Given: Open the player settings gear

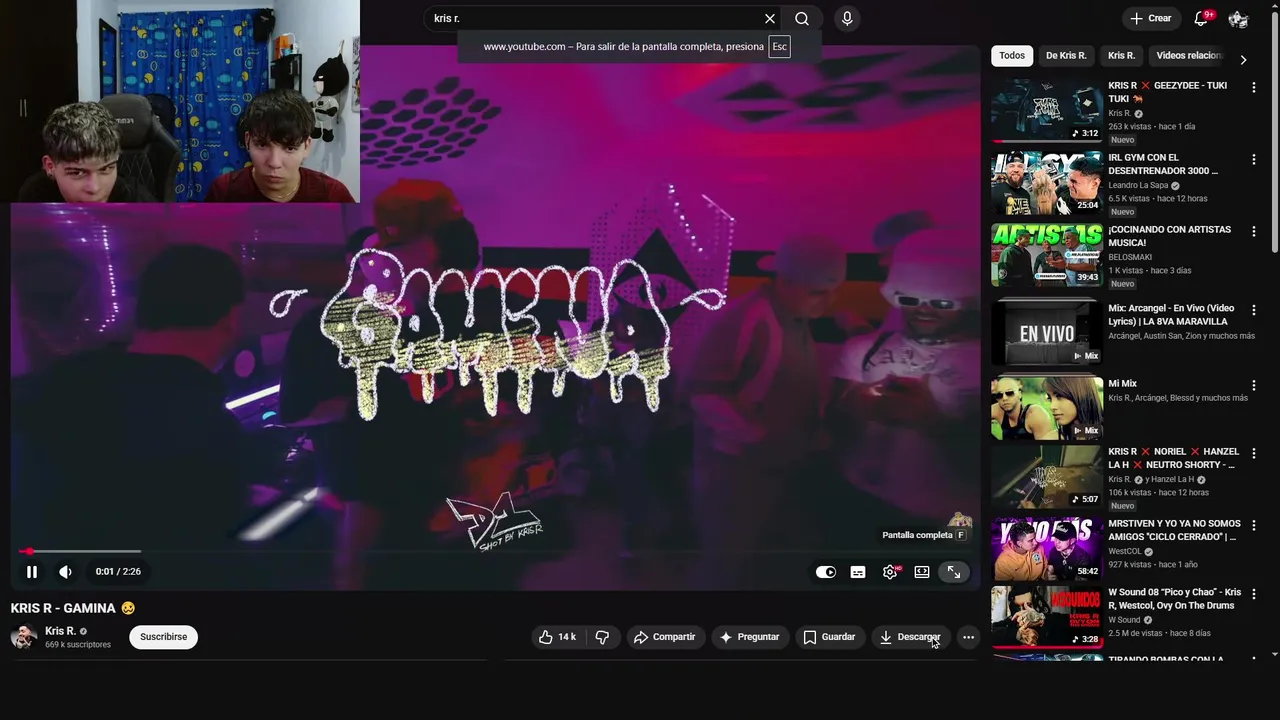Looking at the screenshot, I should (x=890, y=572).
